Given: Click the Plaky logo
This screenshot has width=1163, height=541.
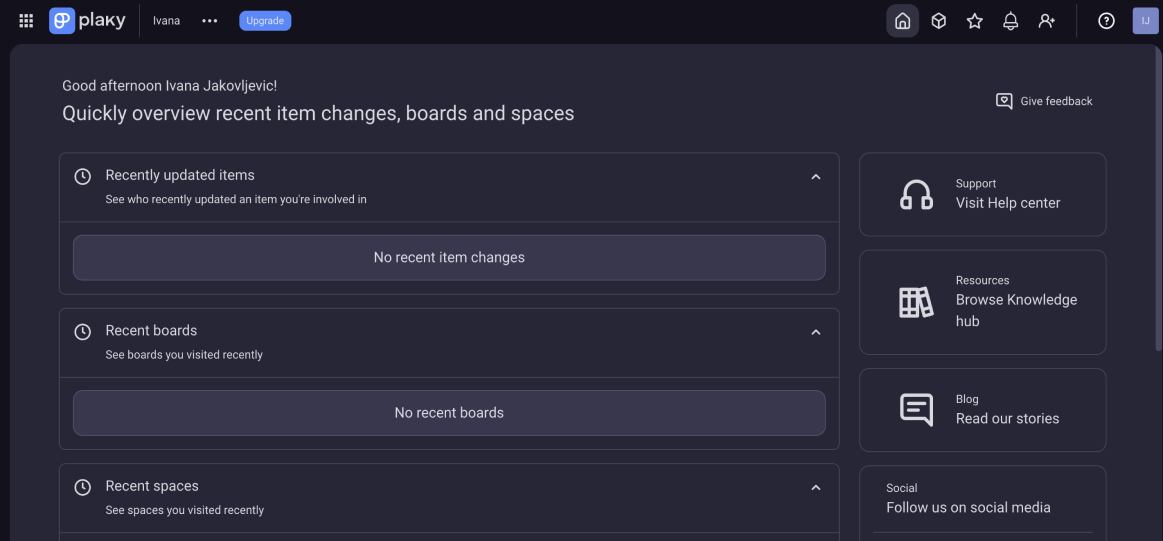Looking at the screenshot, I should (88, 21).
